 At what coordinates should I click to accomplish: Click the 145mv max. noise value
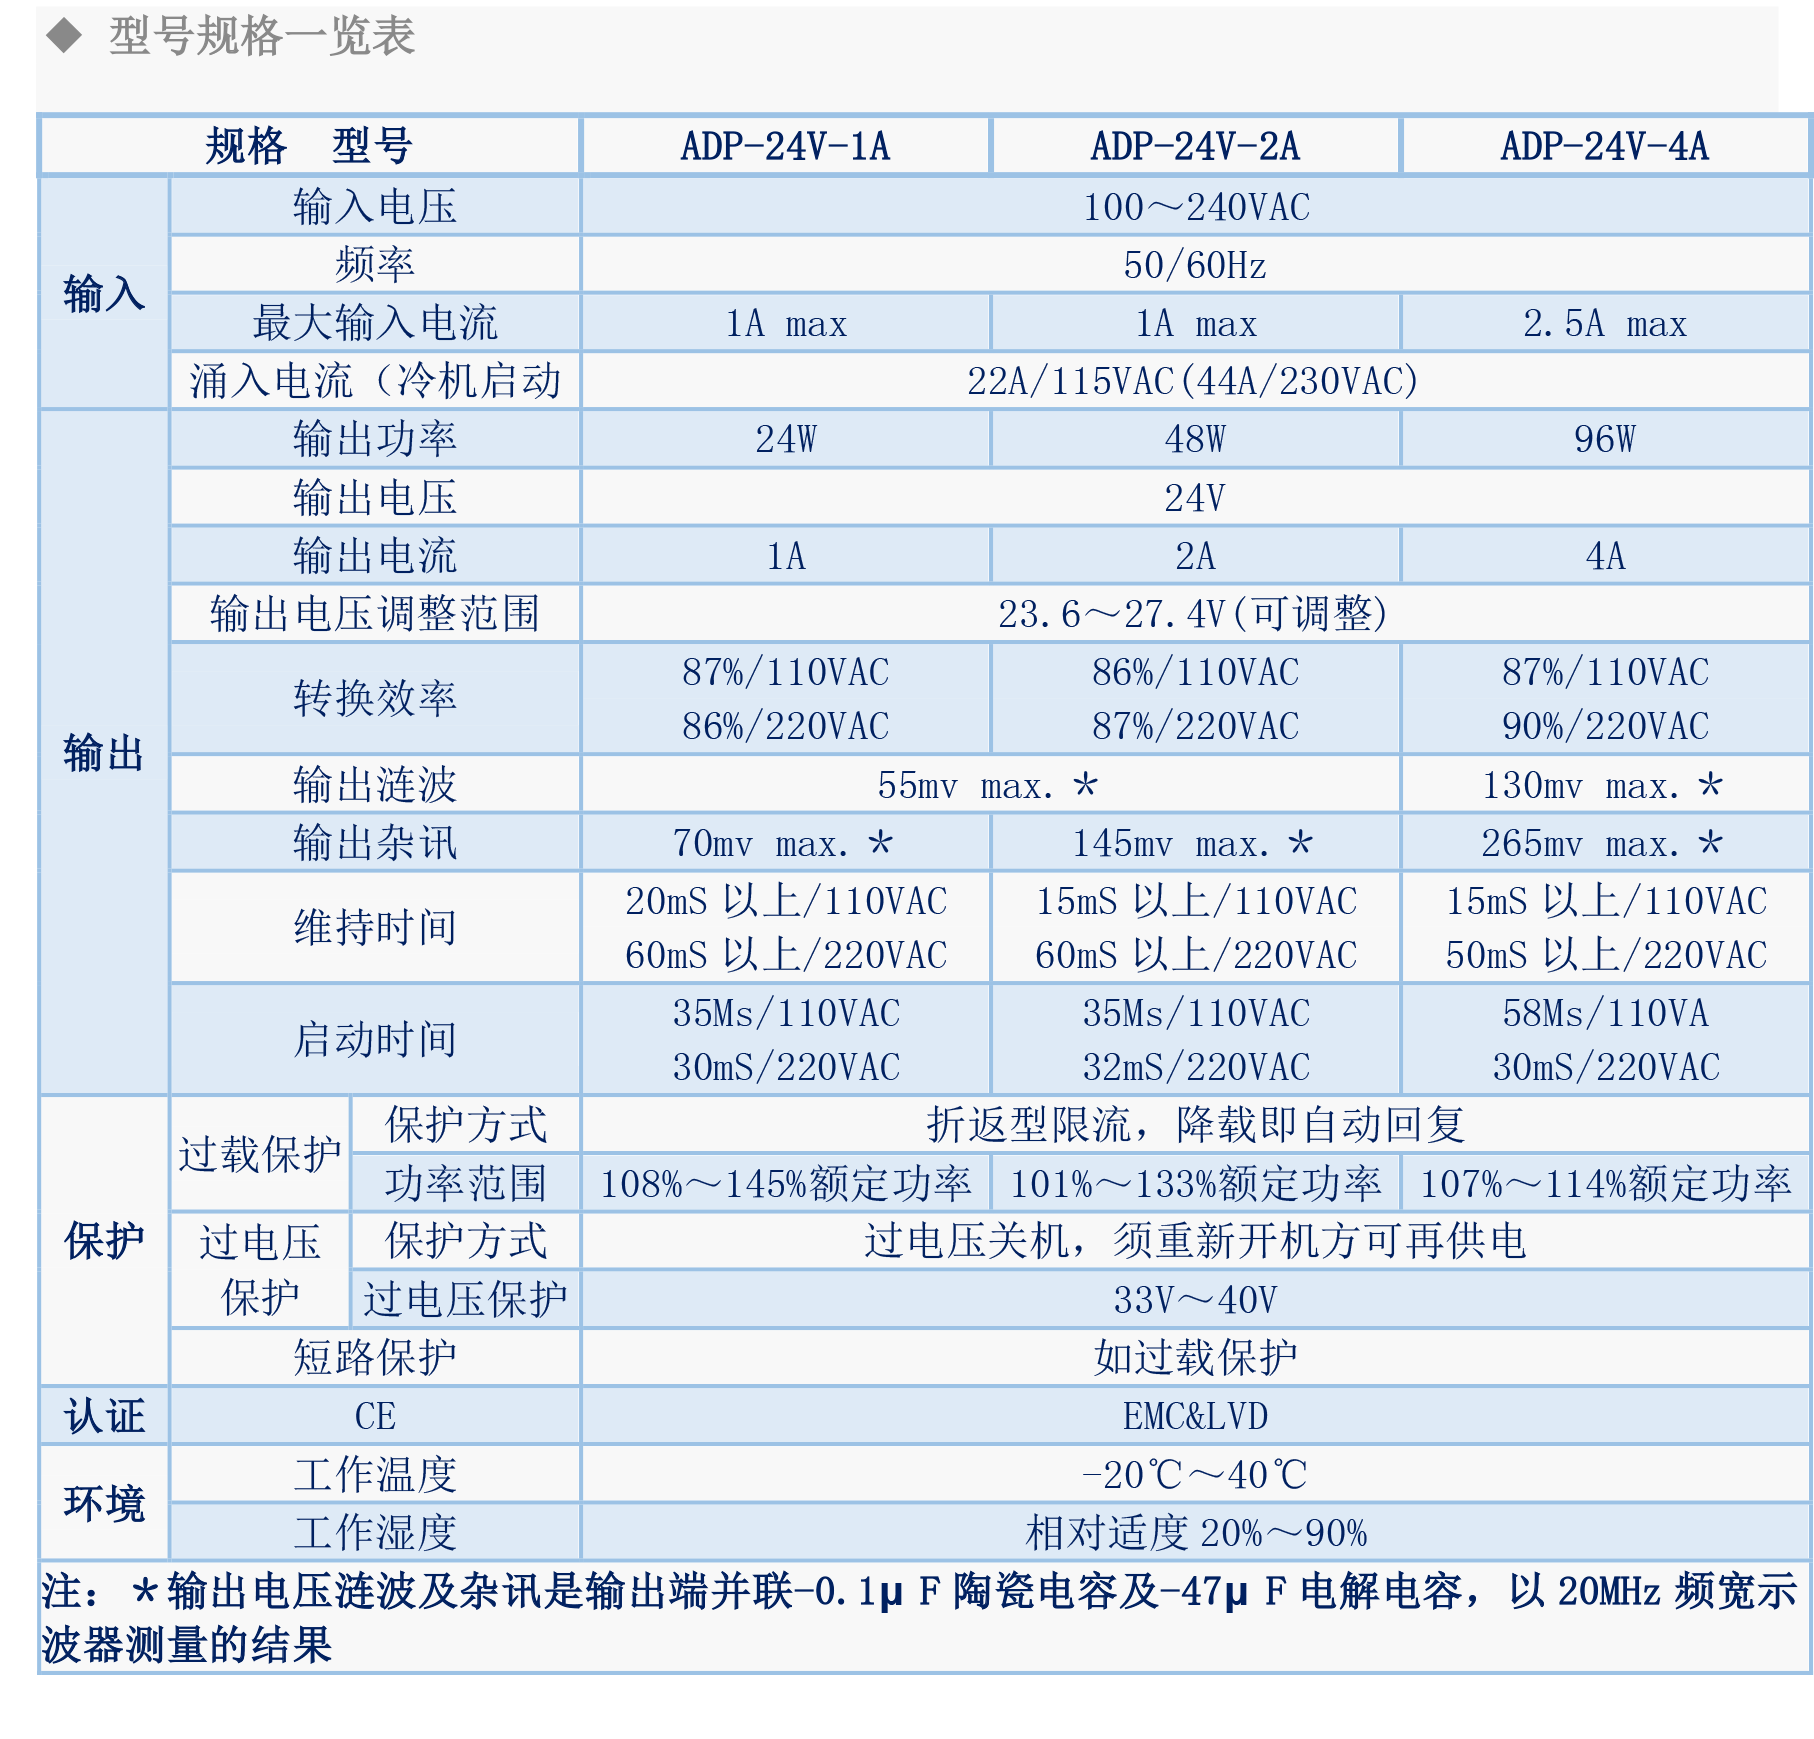(1195, 843)
